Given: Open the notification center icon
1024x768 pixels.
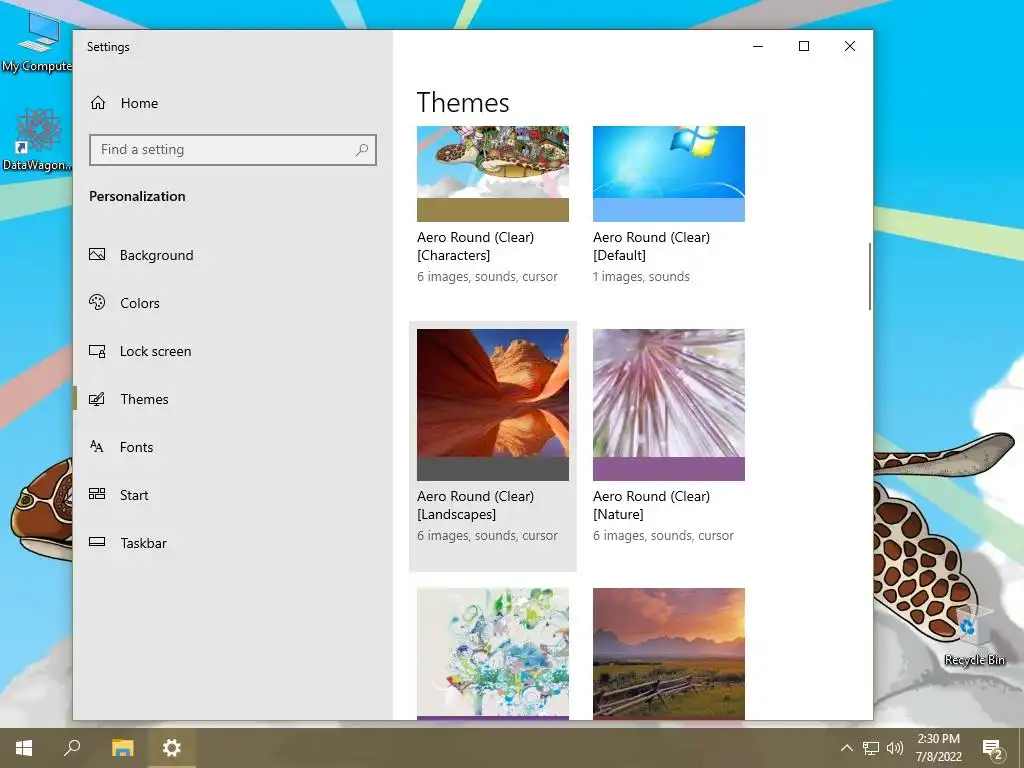Looking at the screenshot, I should [x=992, y=749].
